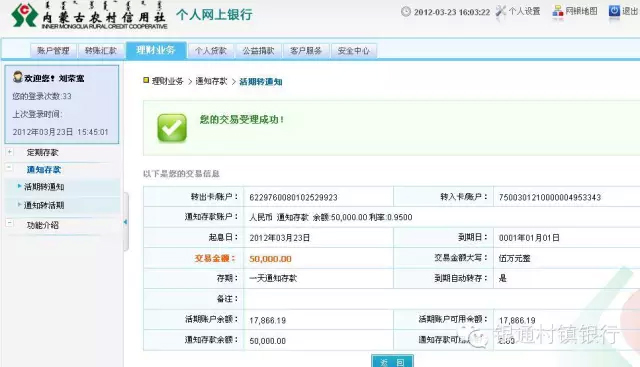Click the 以下是您的交易信息 heading

coord(181,174)
